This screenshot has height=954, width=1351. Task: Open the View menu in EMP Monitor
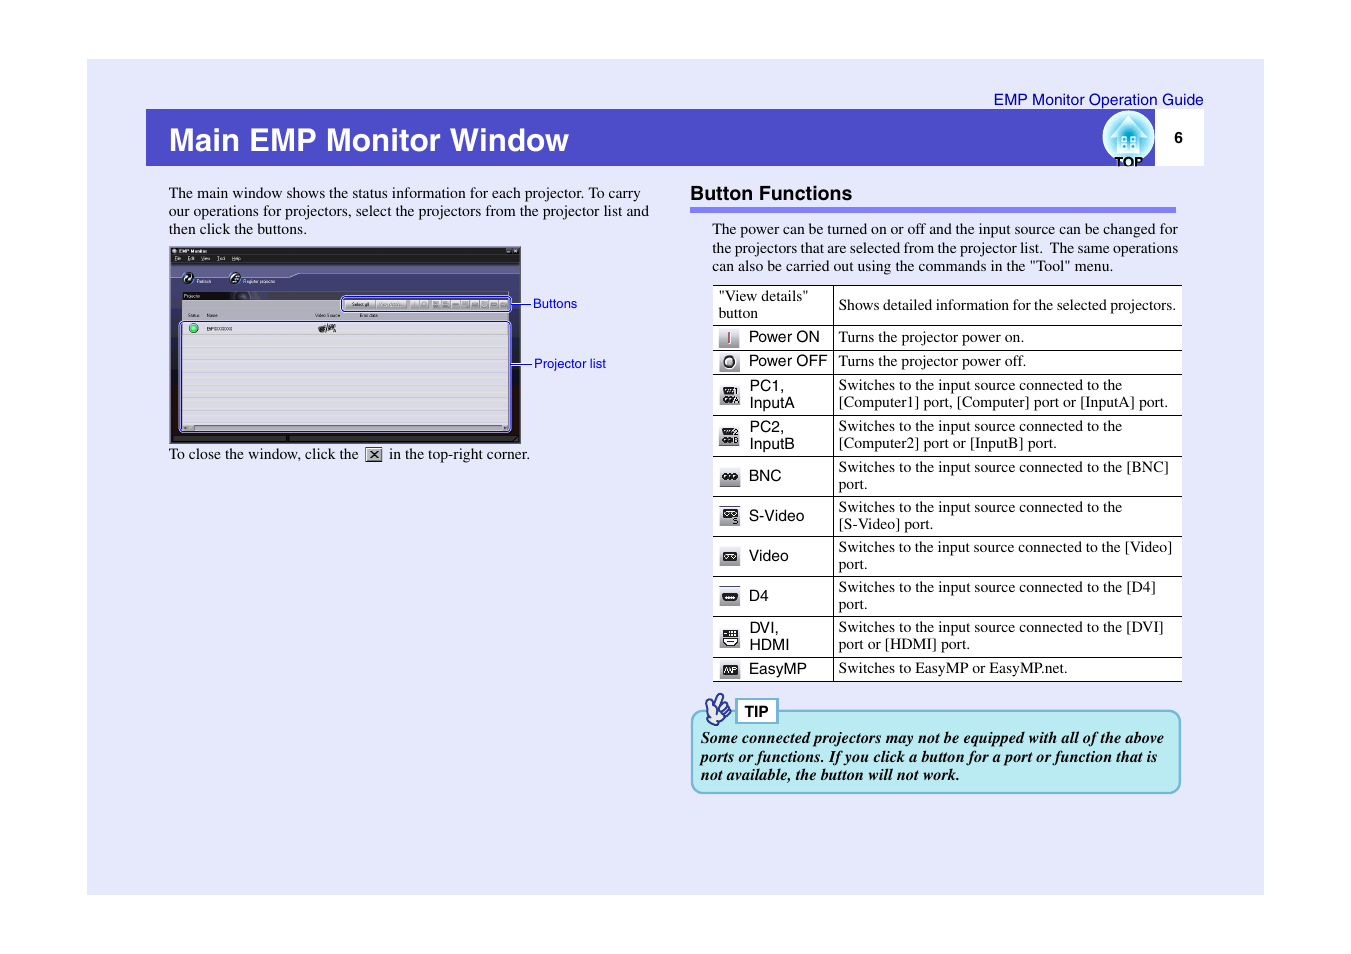(x=205, y=258)
